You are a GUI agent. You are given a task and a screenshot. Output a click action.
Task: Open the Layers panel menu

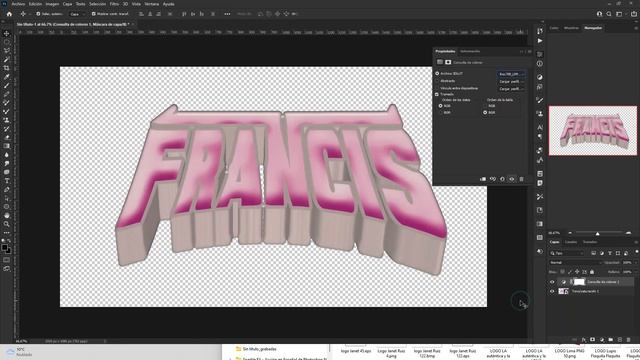[636, 242]
